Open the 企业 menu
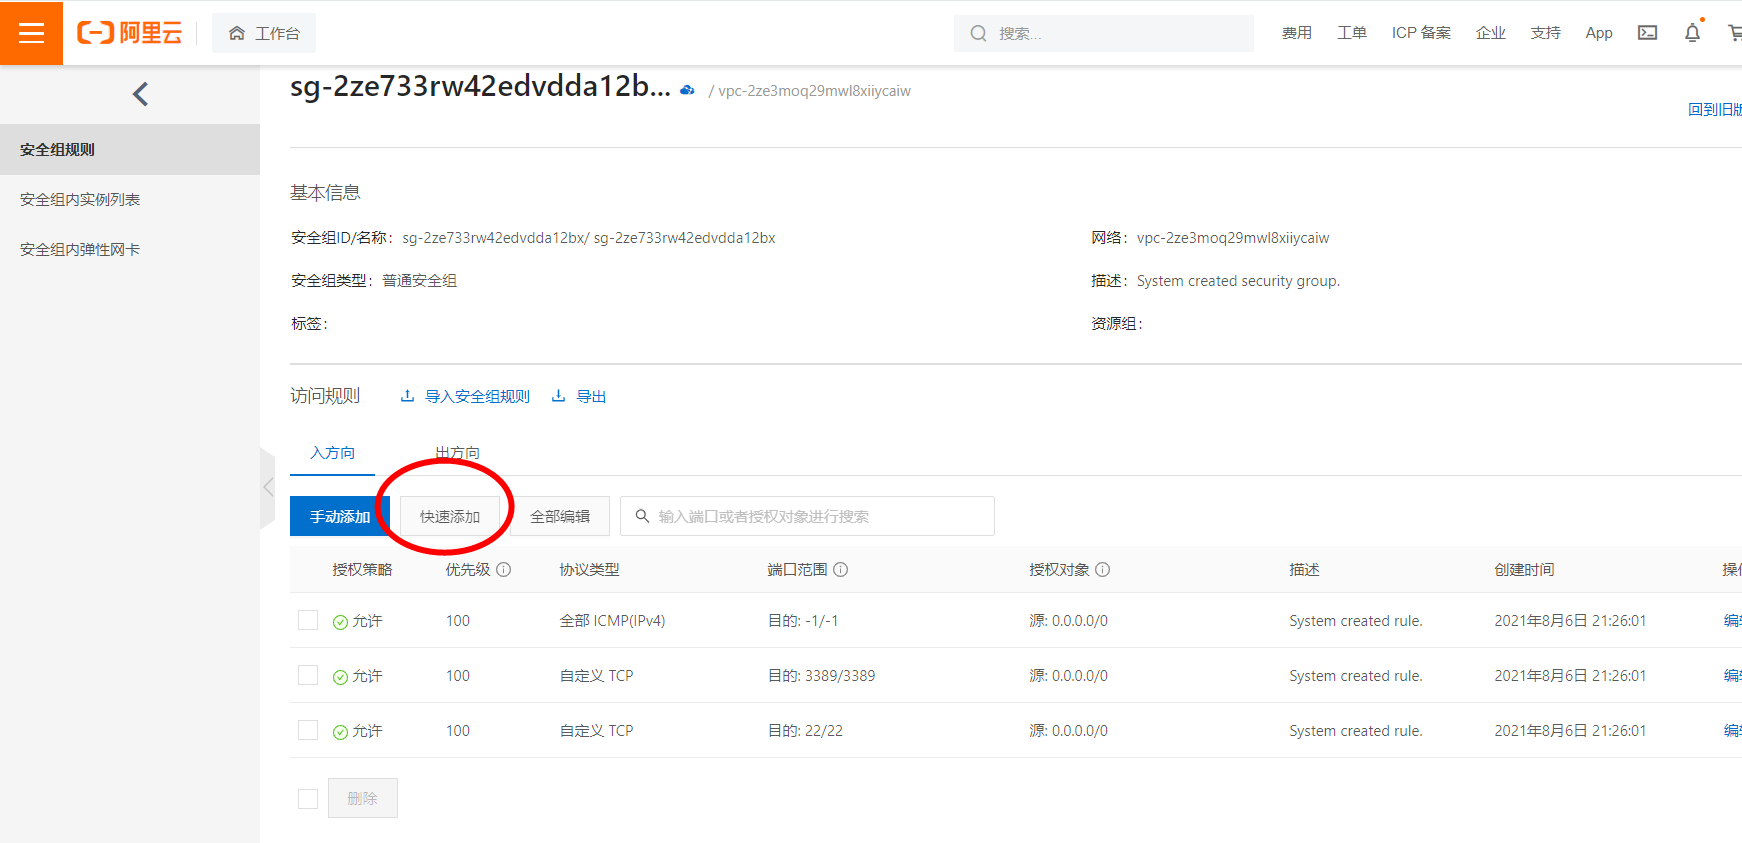The width and height of the screenshot is (1742, 843). click(1491, 33)
